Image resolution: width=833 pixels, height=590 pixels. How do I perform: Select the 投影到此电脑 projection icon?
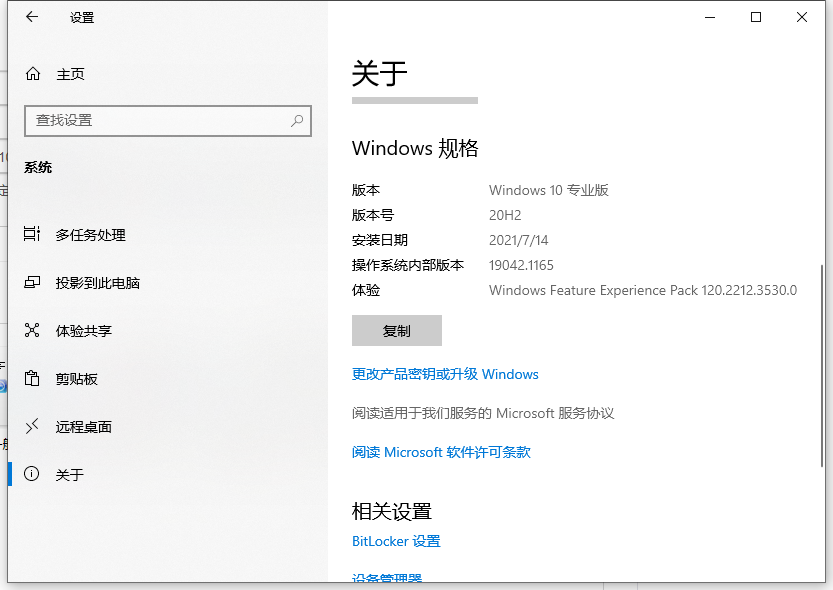point(31,283)
